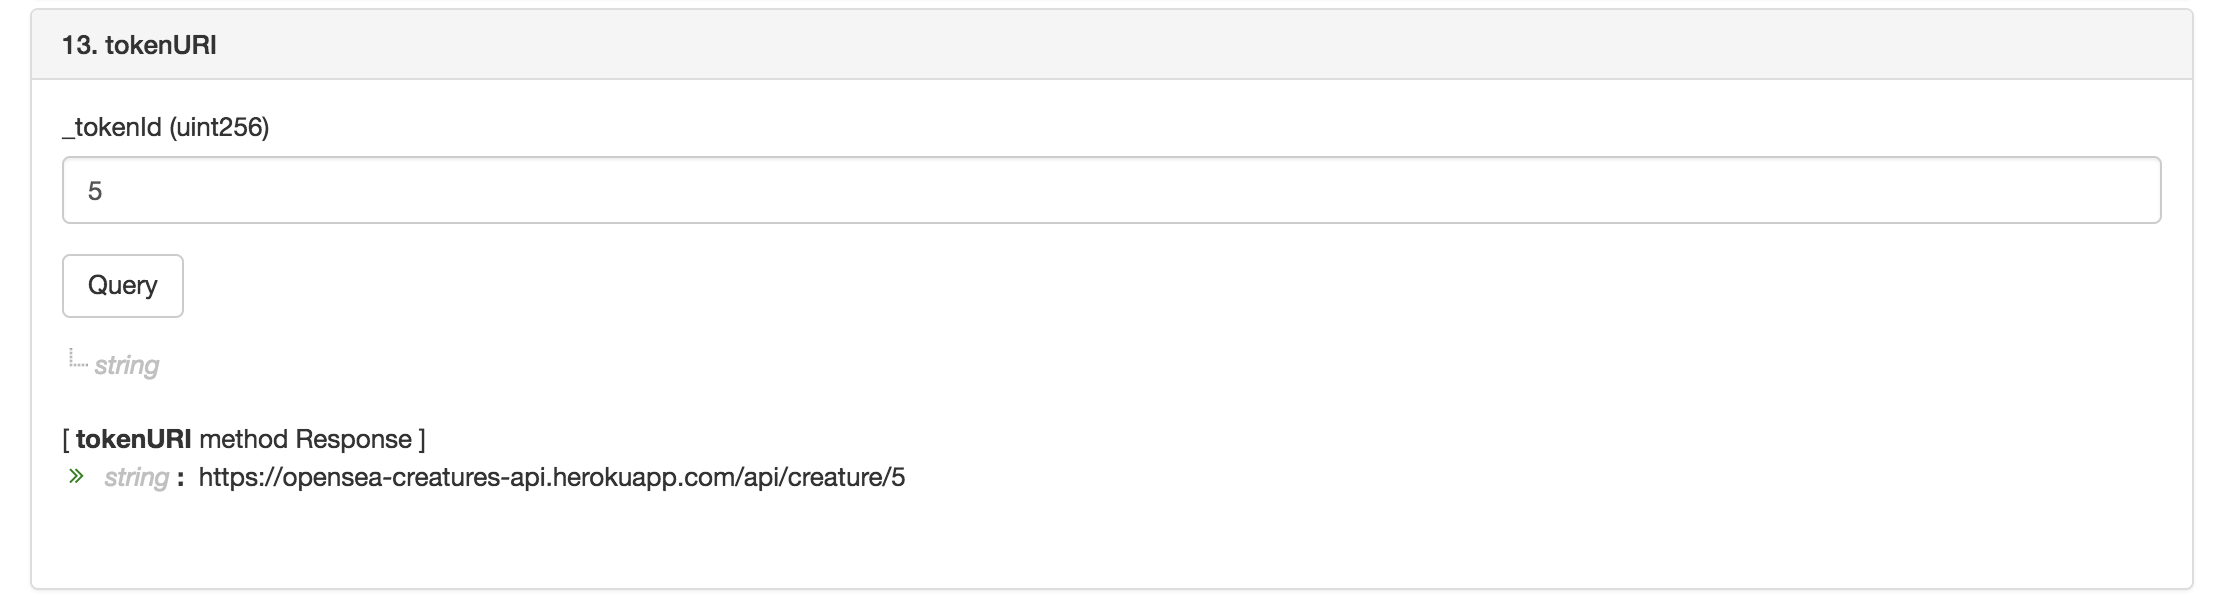Screen dimensions: 2236x598
Task: Select the _tokenId (uint256) label
Action: pos(165,128)
